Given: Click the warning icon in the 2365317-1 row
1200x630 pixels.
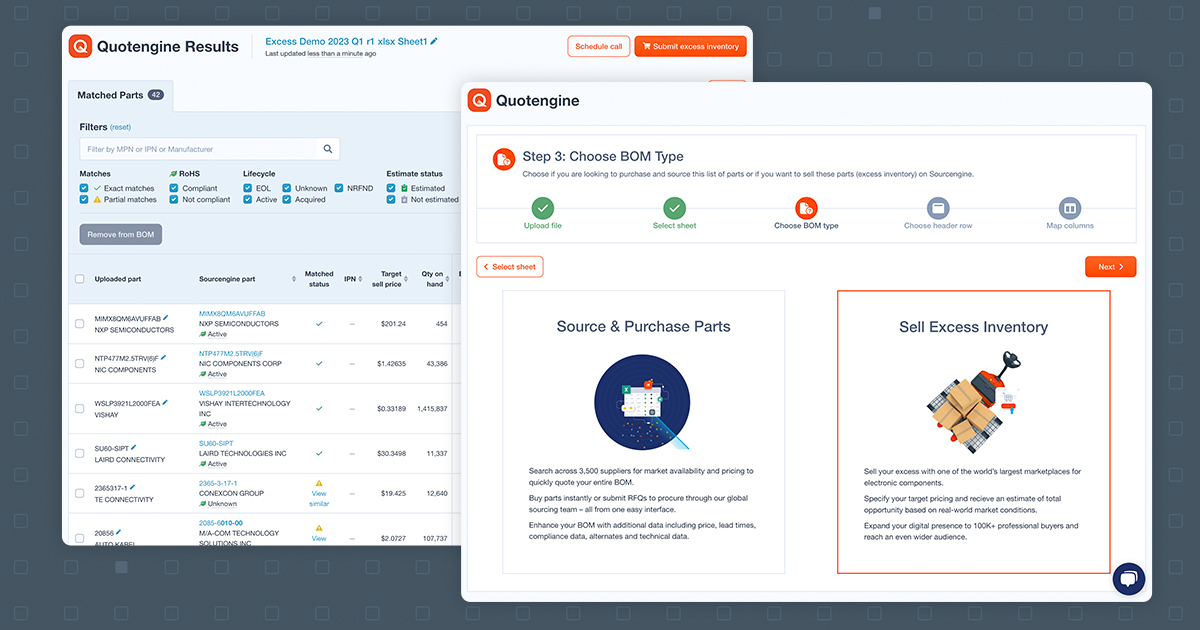Looking at the screenshot, I should pos(319,483).
